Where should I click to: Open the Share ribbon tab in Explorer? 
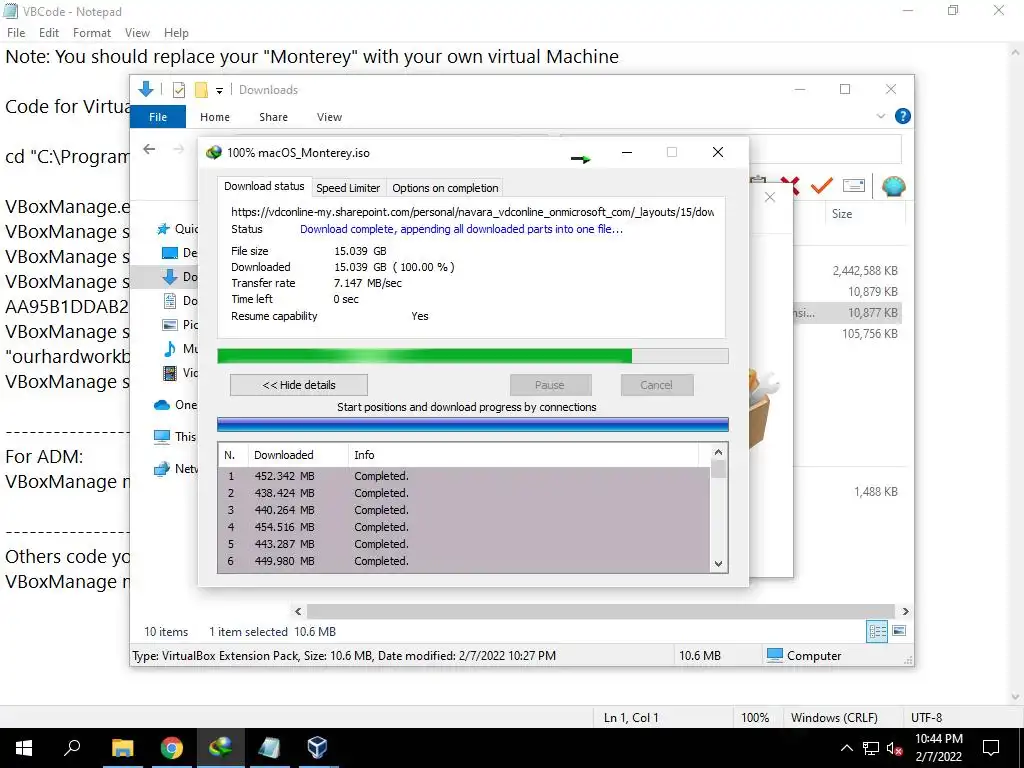(273, 117)
